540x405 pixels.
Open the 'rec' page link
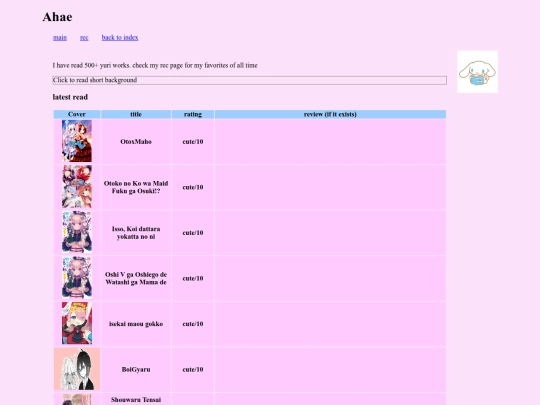coord(84,38)
